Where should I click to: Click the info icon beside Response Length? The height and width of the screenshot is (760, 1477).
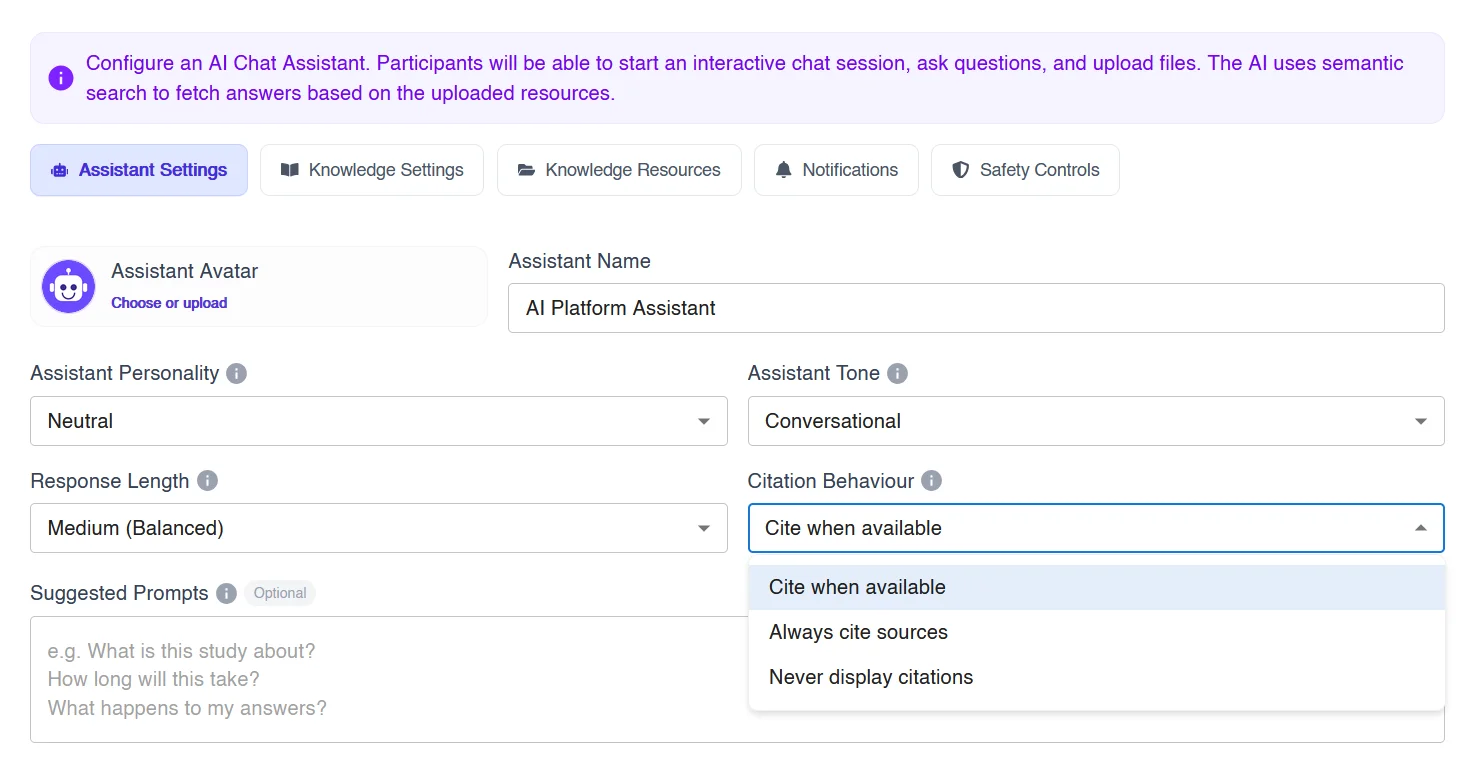tap(207, 481)
